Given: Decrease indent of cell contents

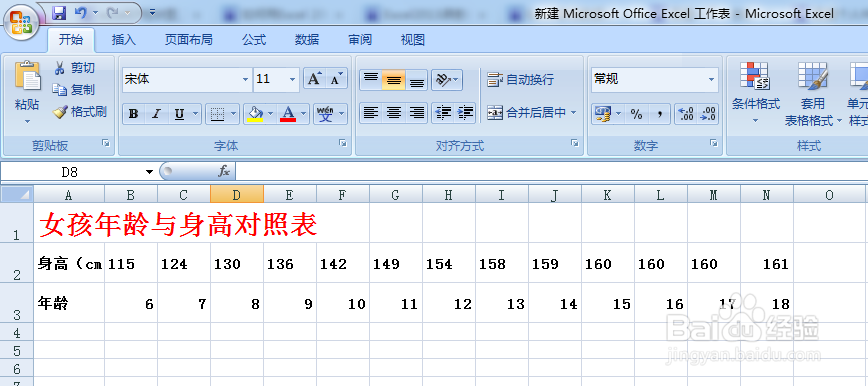Looking at the screenshot, I should tap(443, 113).
